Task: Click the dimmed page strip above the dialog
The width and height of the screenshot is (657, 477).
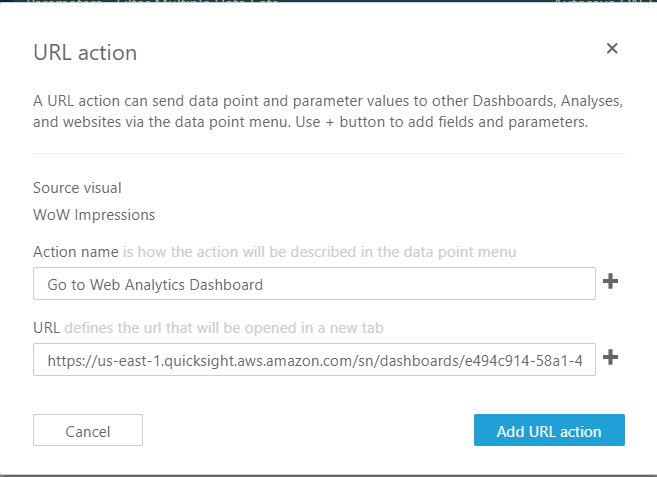Action: [x=328, y=4]
